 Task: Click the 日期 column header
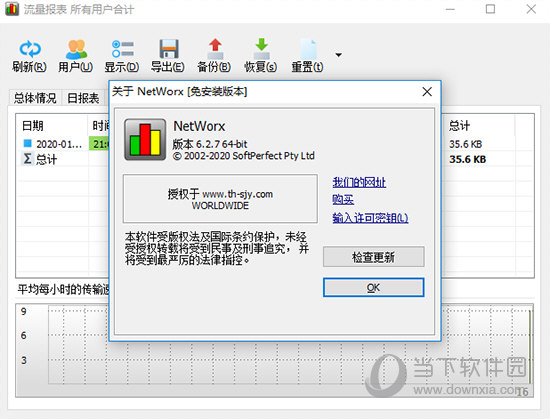coord(52,126)
